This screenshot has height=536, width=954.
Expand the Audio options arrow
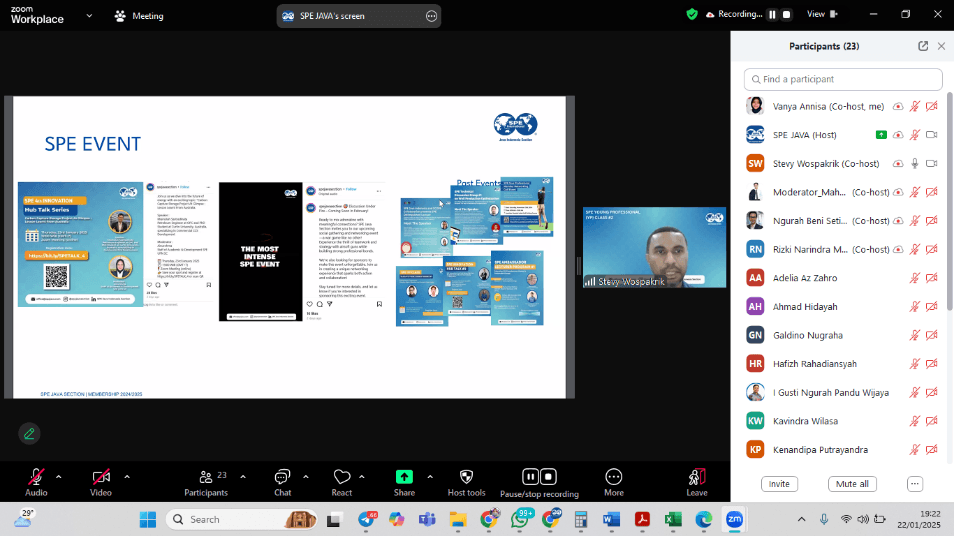pos(58,477)
